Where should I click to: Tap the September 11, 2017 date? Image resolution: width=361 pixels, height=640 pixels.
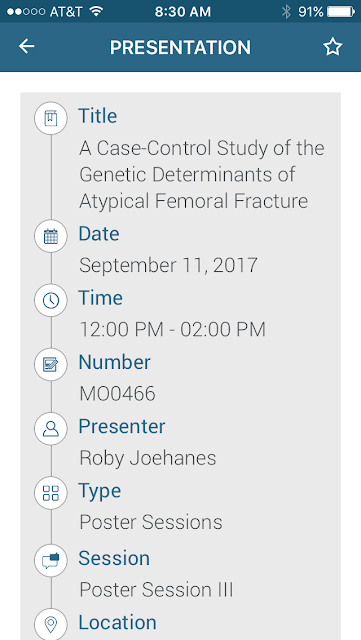tap(168, 265)
